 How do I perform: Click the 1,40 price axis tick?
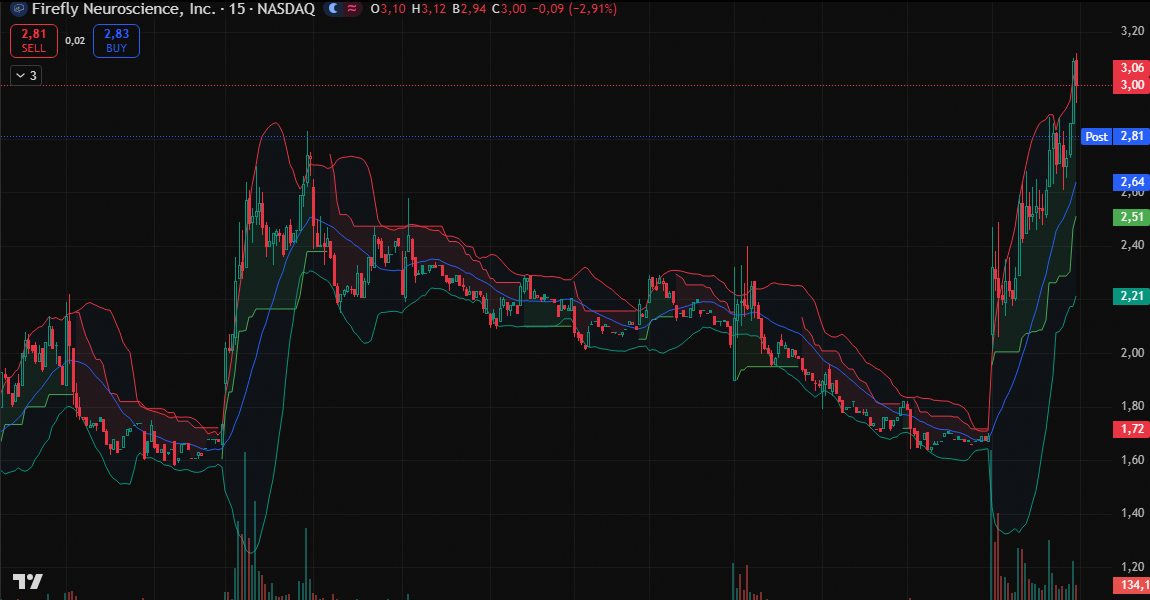pyautogui.click(x=1132, y=513)
